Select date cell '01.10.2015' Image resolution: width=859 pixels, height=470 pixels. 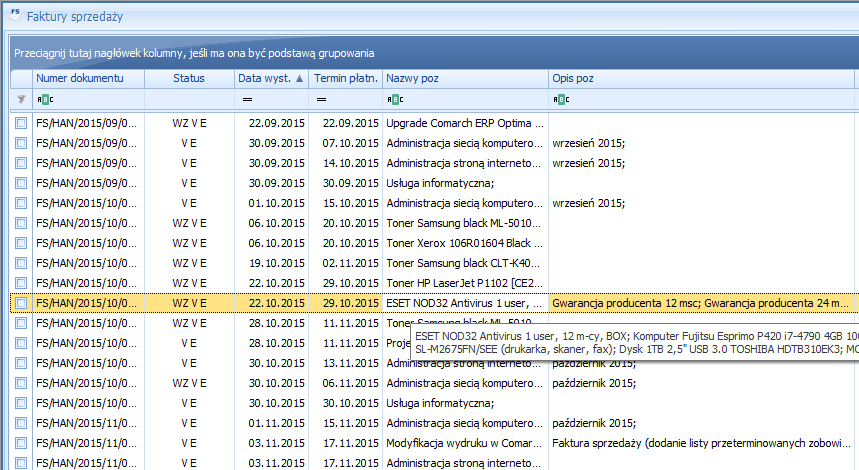point(272,203)
